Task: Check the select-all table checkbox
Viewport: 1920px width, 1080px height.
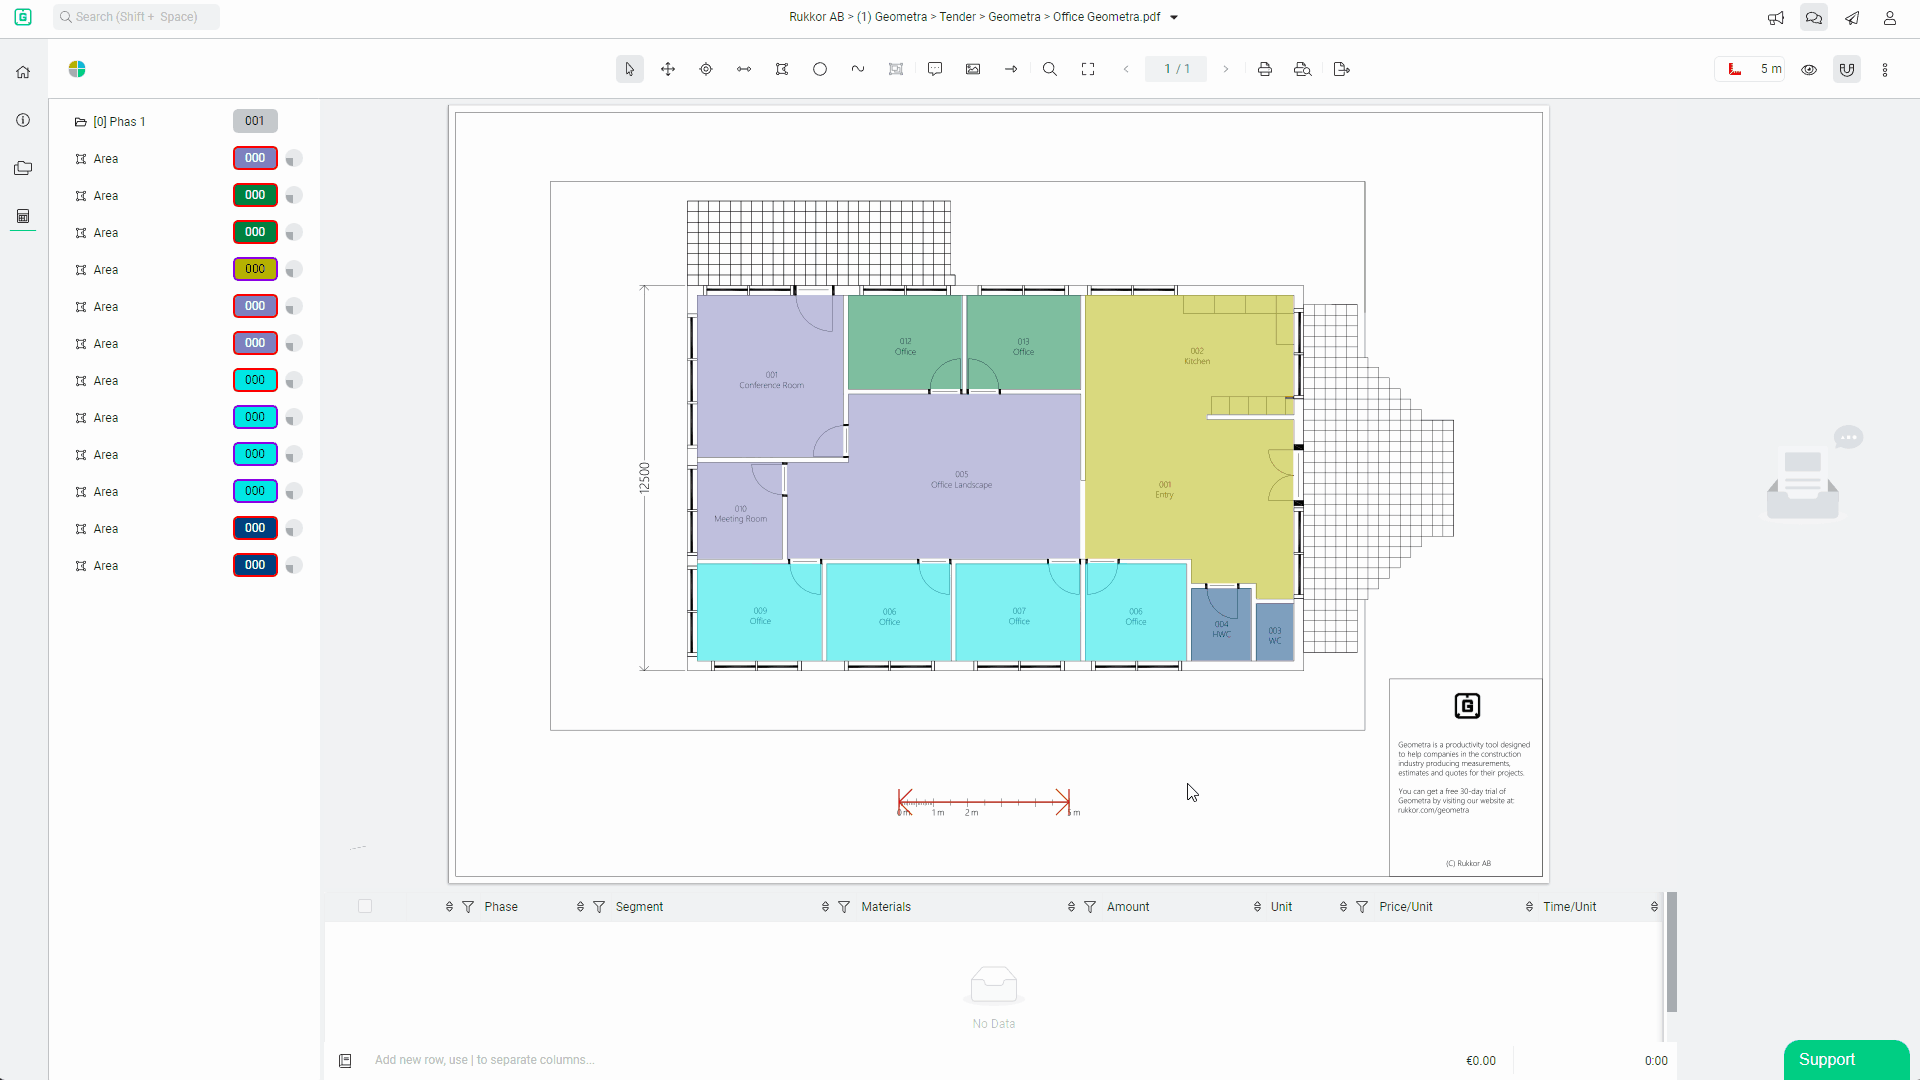Action: 365,906
